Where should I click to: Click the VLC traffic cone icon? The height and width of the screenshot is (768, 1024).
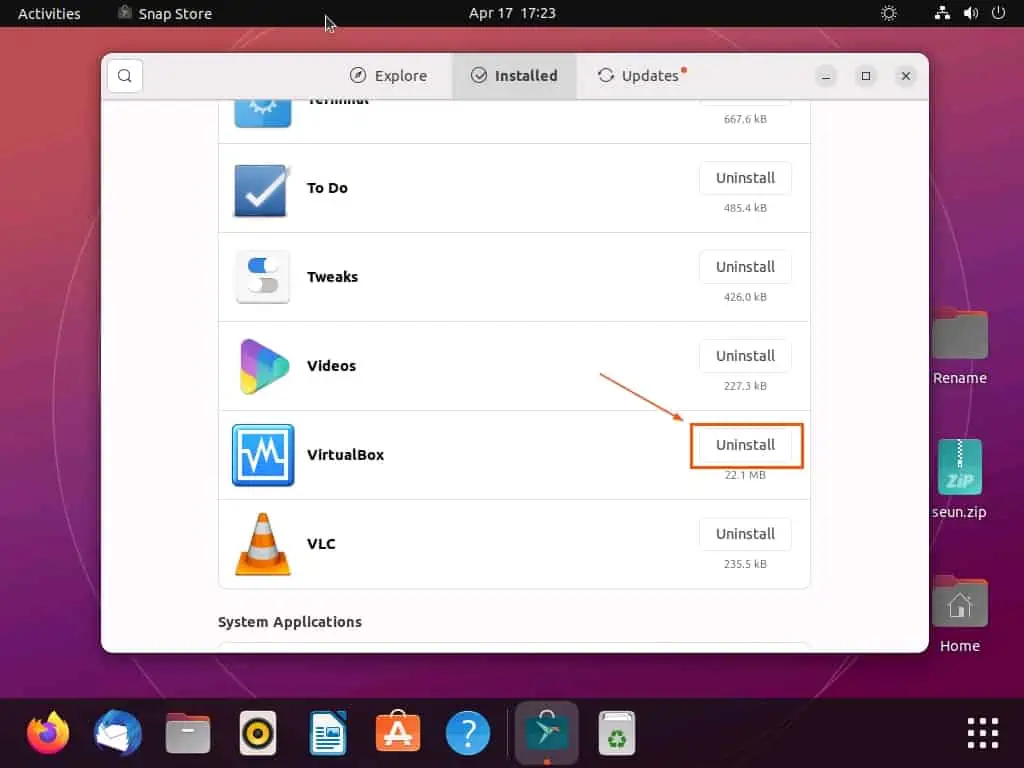point(263,544)
